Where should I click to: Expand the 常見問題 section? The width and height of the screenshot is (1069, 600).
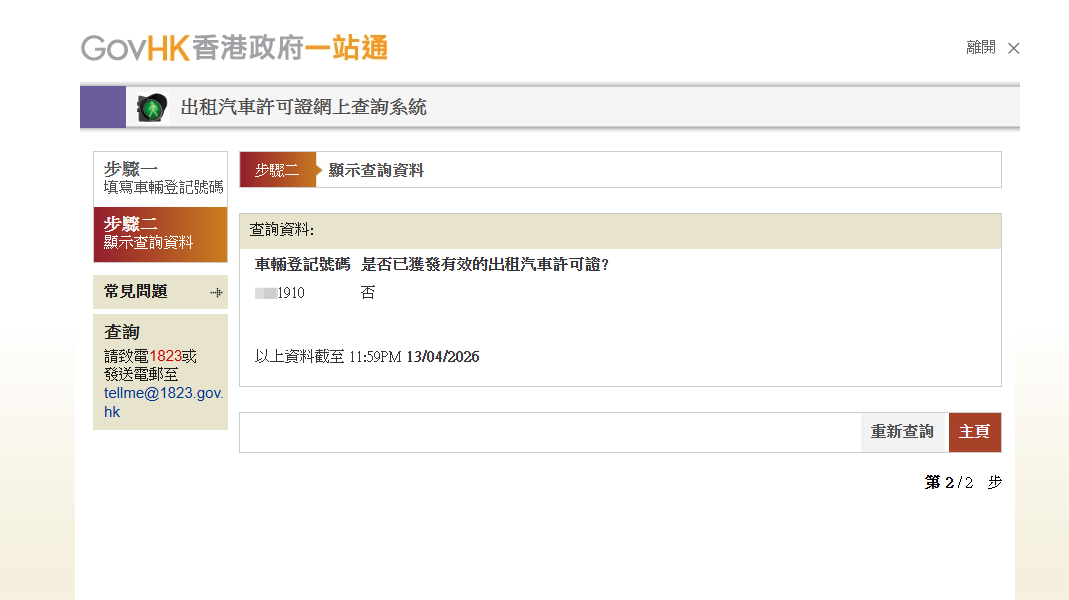pos(136,292)
